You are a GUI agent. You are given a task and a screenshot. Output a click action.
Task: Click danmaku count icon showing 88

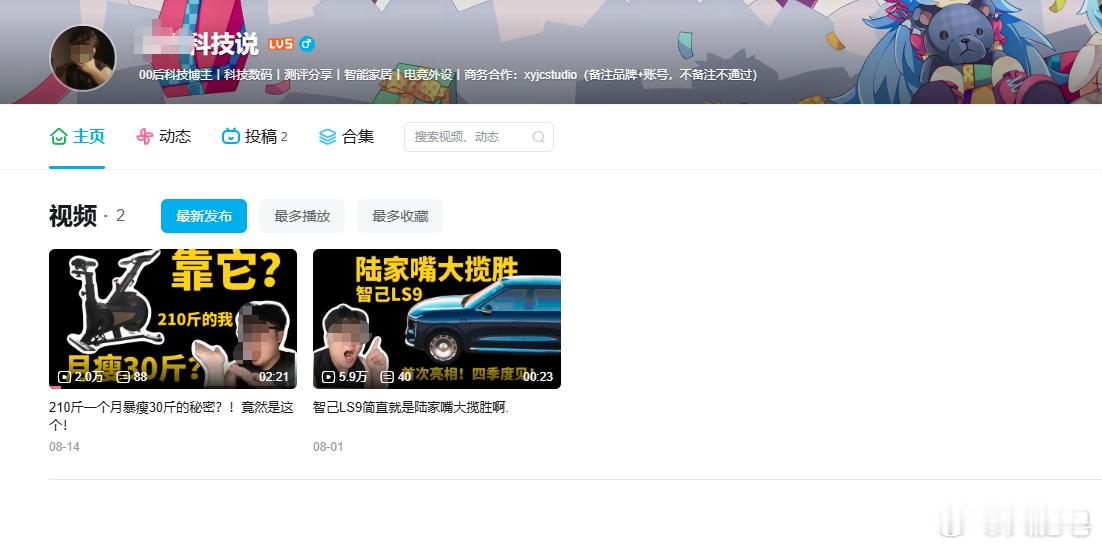(x=123, y=377)
